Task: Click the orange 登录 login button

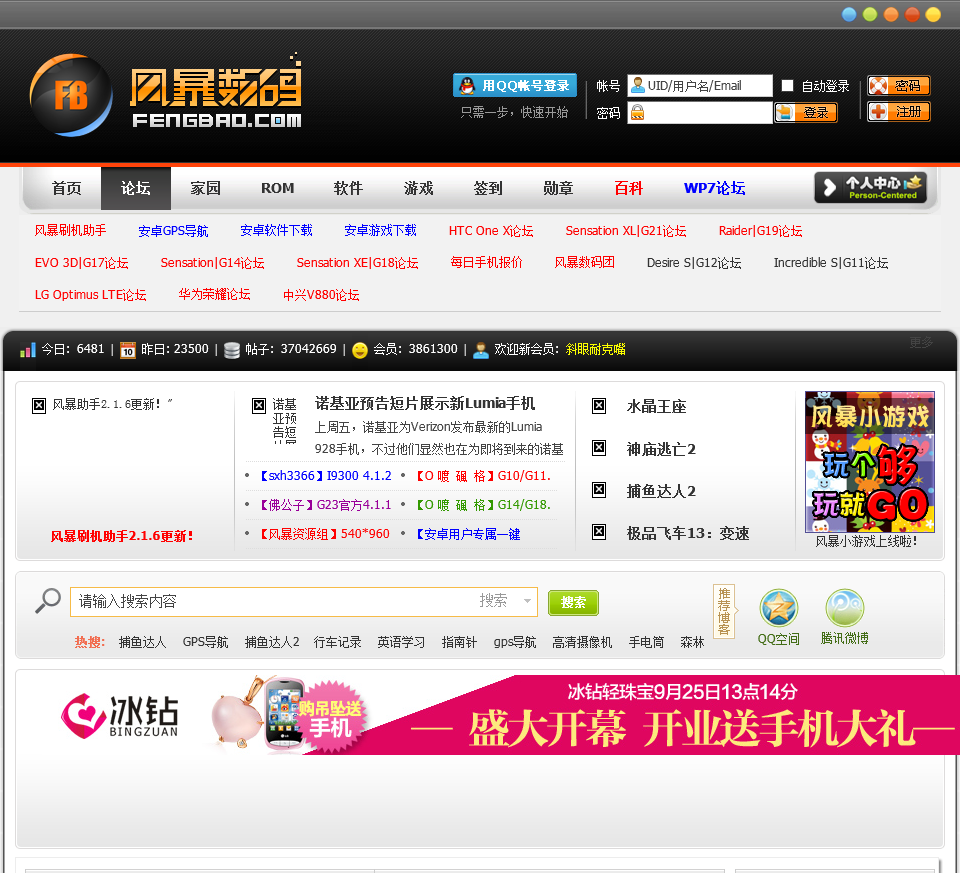Action: pos(806,113)
